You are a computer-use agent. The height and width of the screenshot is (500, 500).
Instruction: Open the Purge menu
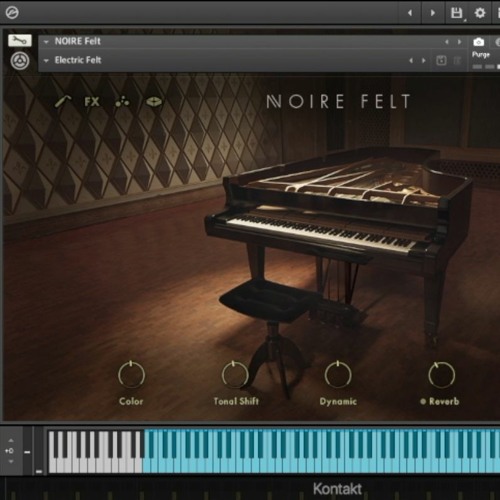pos(481,55)
